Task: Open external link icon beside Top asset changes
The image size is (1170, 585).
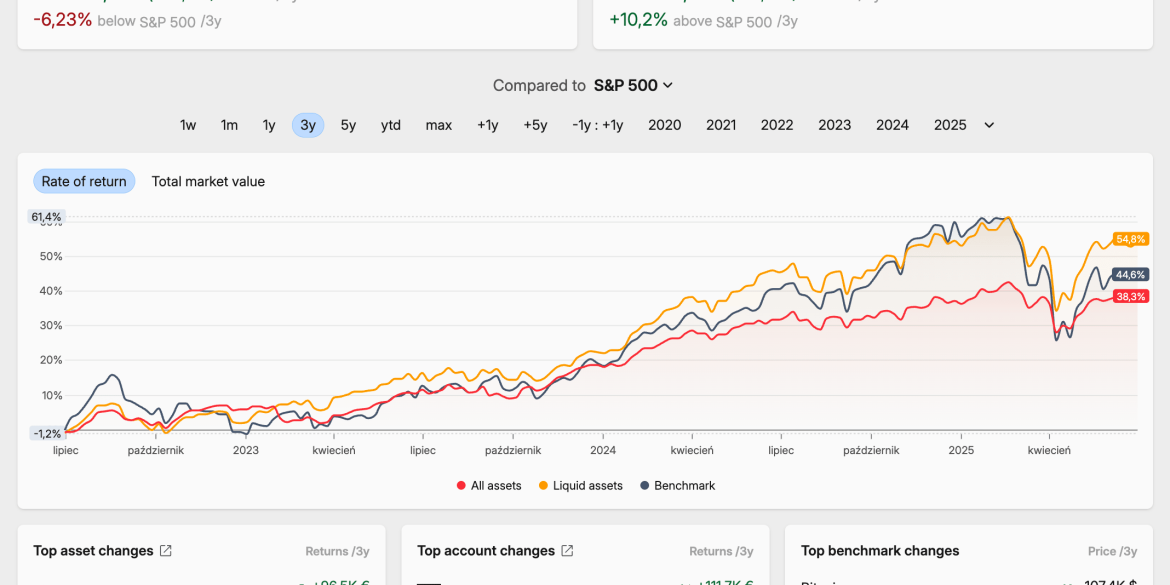Action: [166, 551]
